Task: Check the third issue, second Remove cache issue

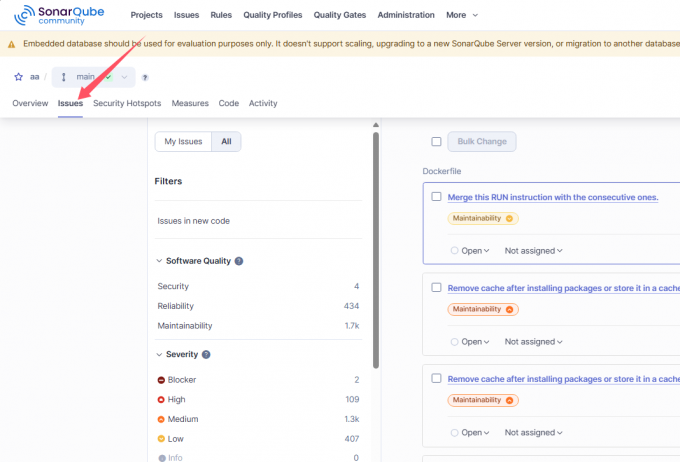Action: (x=436, y=378)
